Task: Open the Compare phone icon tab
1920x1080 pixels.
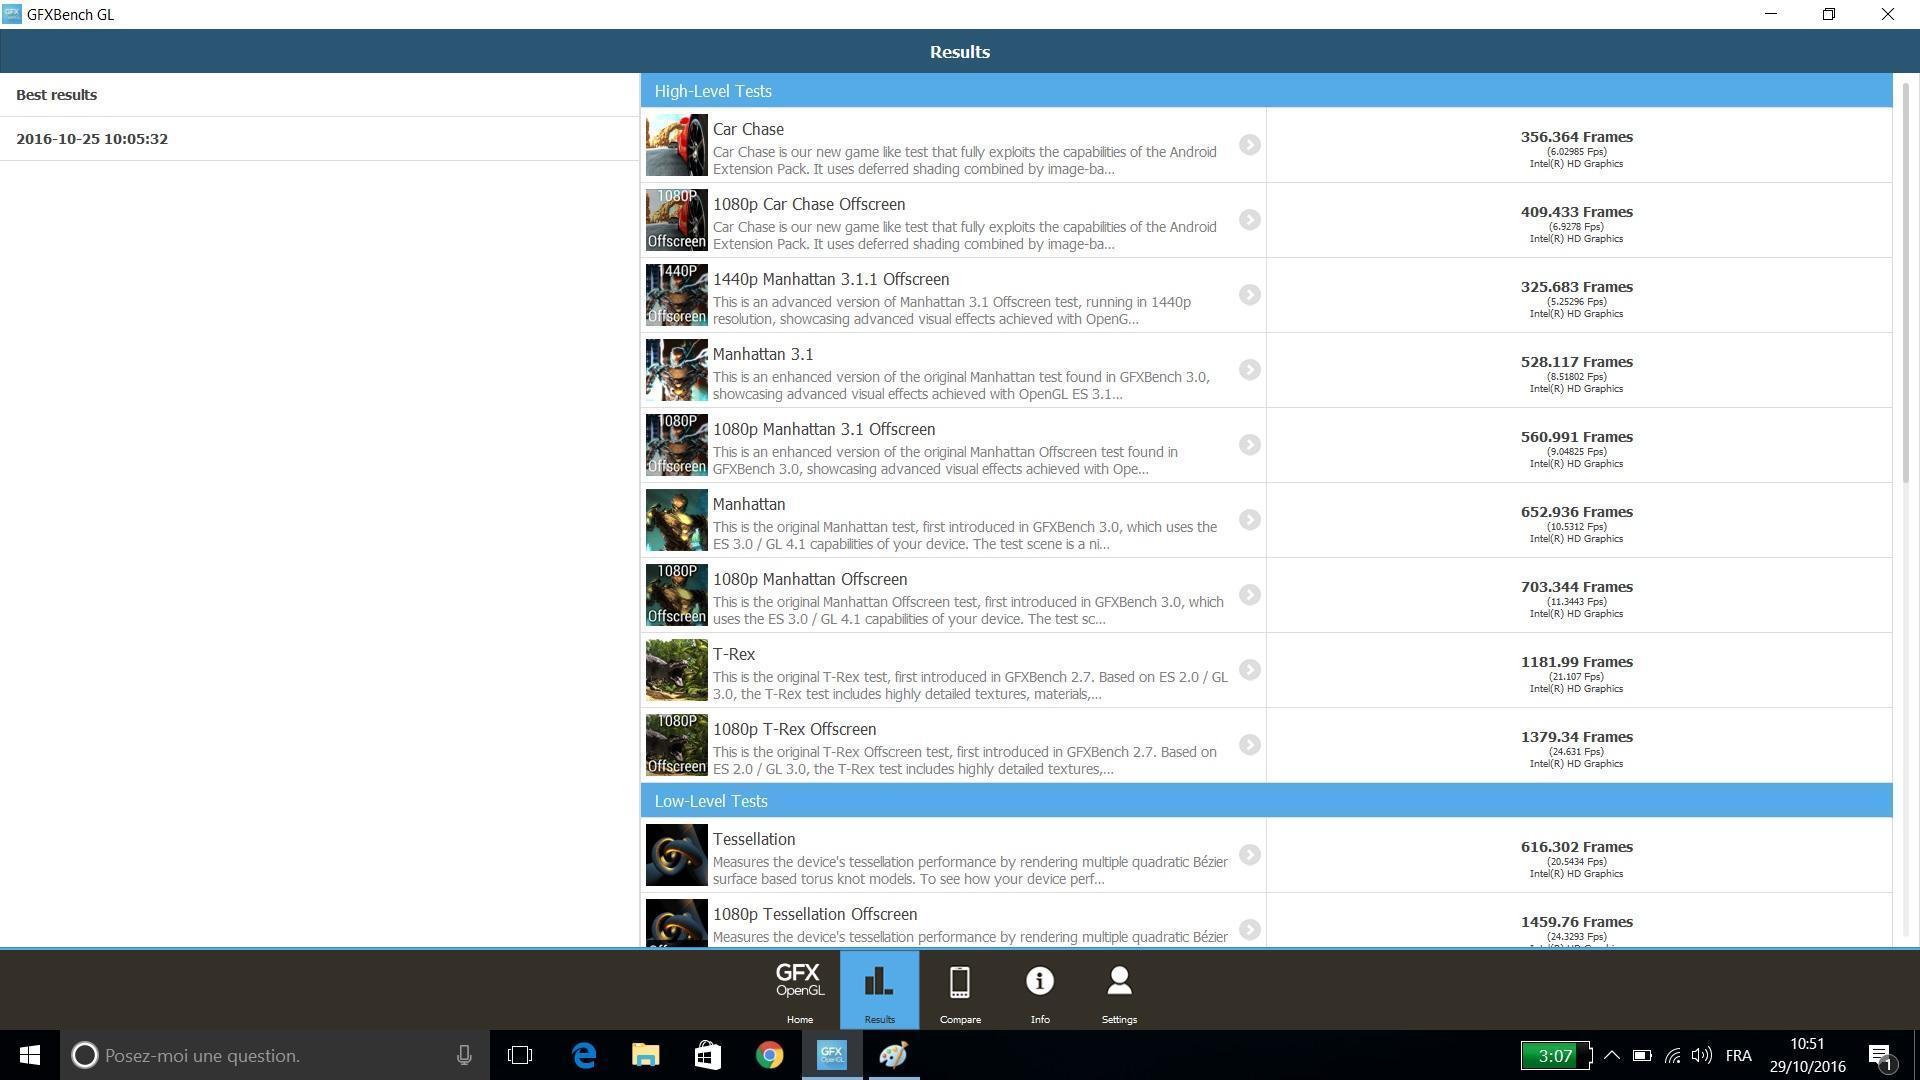Action: coord(959,990)
